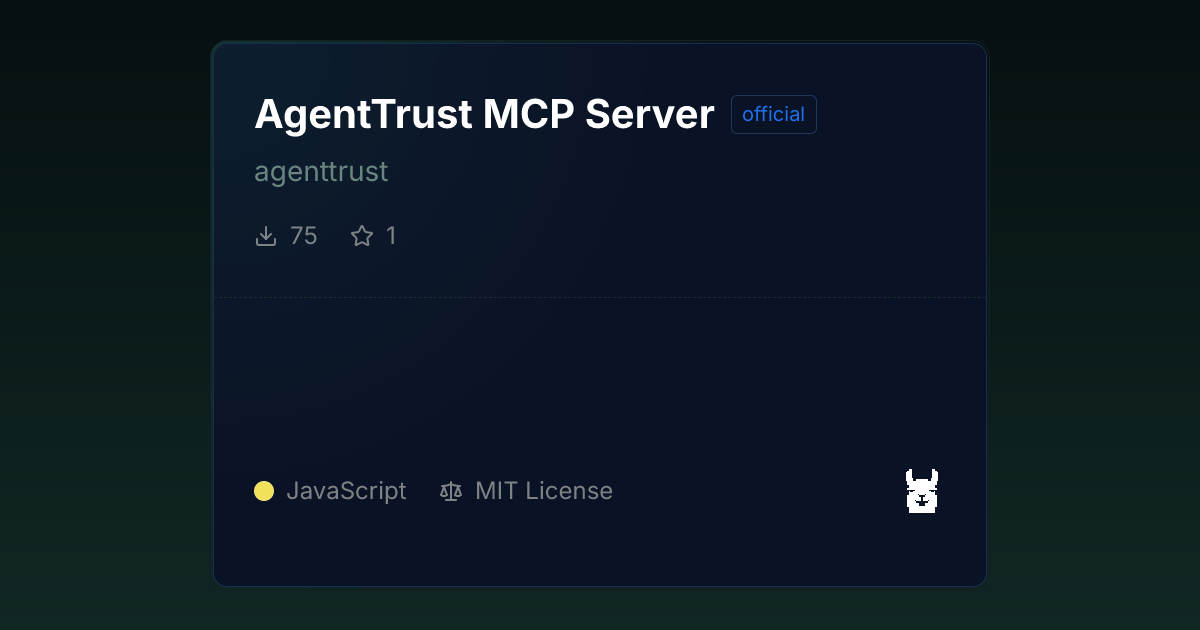Screen dimensions: 1200x630
Task: Click the yellow JavaScript language dot
Action: click(x=264, y=491)
